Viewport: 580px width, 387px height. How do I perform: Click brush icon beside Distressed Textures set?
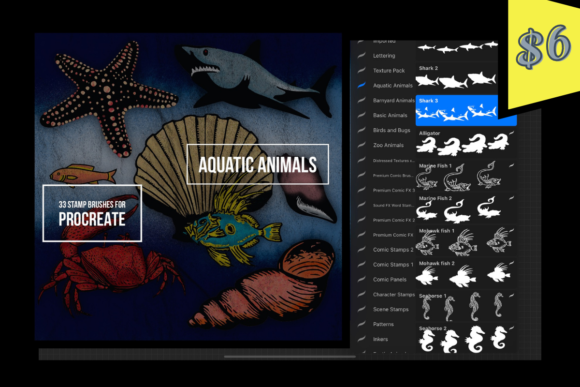tap(361, 160)
